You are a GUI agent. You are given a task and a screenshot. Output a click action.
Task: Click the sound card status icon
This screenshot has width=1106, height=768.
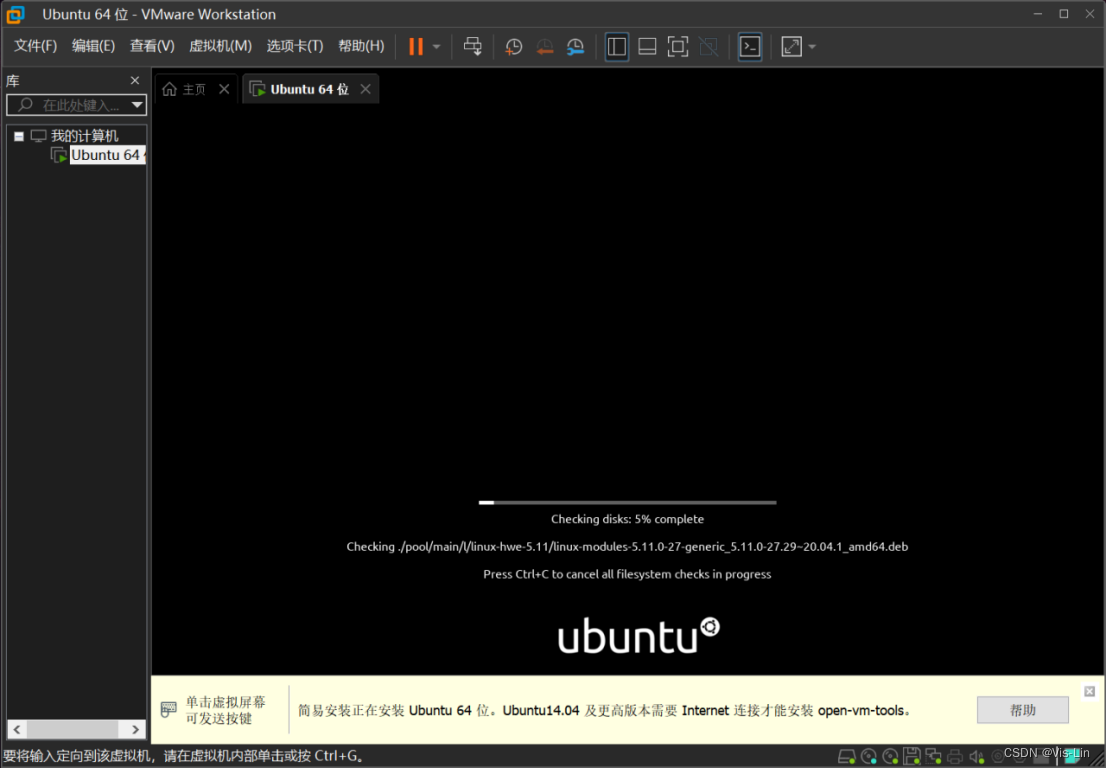977,757
